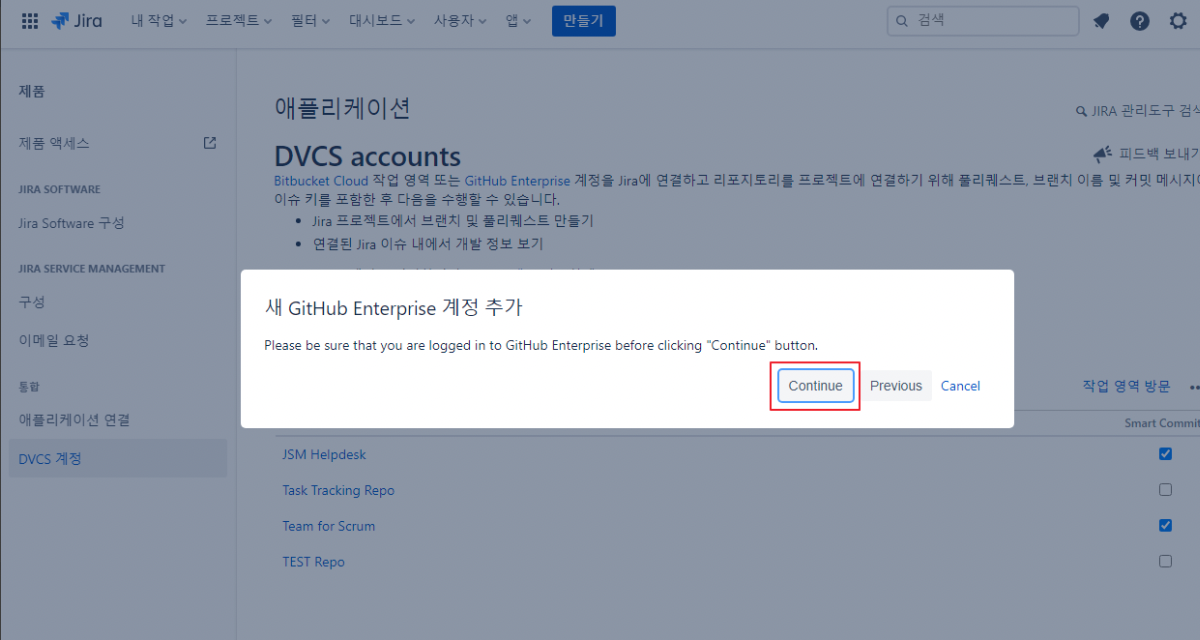Click the Bitbucket Cloud link

pyautogui.click(x=321, y=181)
